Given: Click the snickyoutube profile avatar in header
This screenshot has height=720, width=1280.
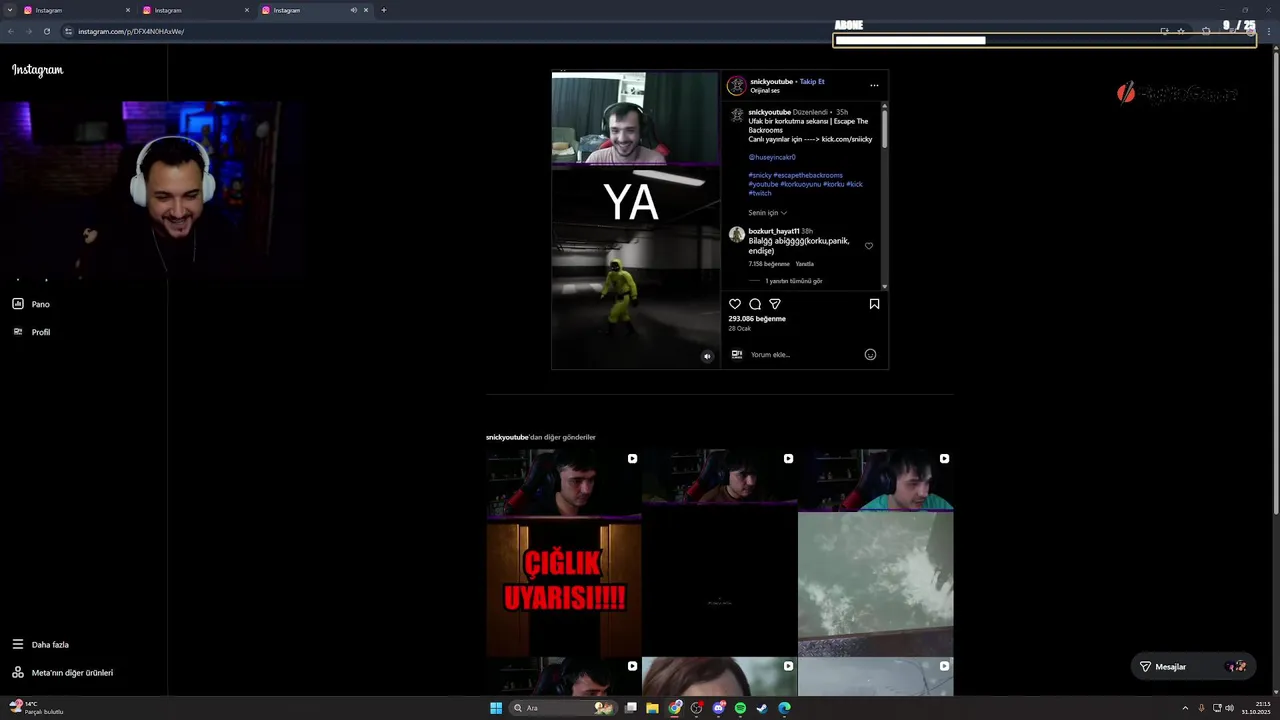Looking at the screenshot, I should point(736,85).
